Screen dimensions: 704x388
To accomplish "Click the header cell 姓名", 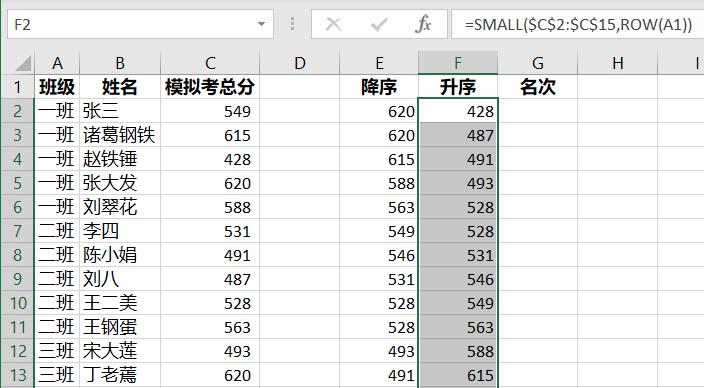I will pyautogui.click(x=120, y=87).
